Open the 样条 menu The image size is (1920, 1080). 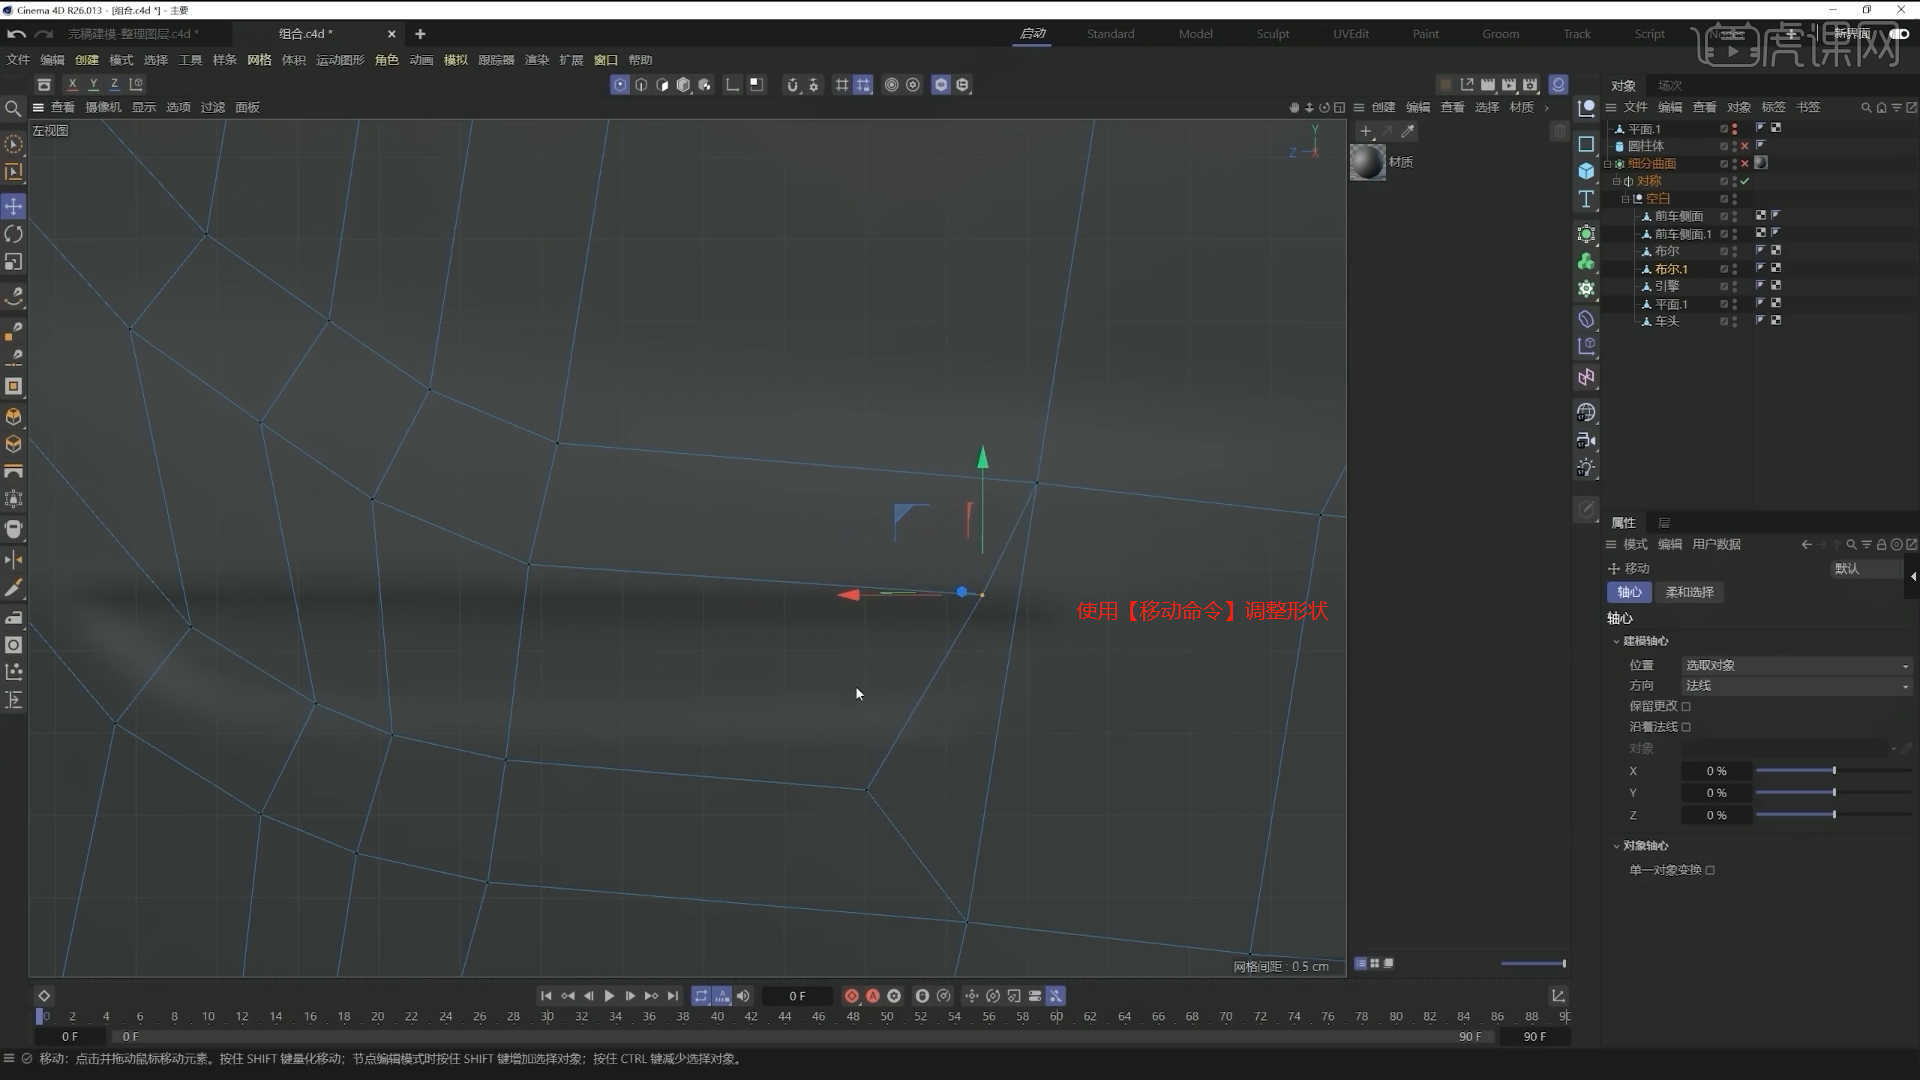[225, 60]
